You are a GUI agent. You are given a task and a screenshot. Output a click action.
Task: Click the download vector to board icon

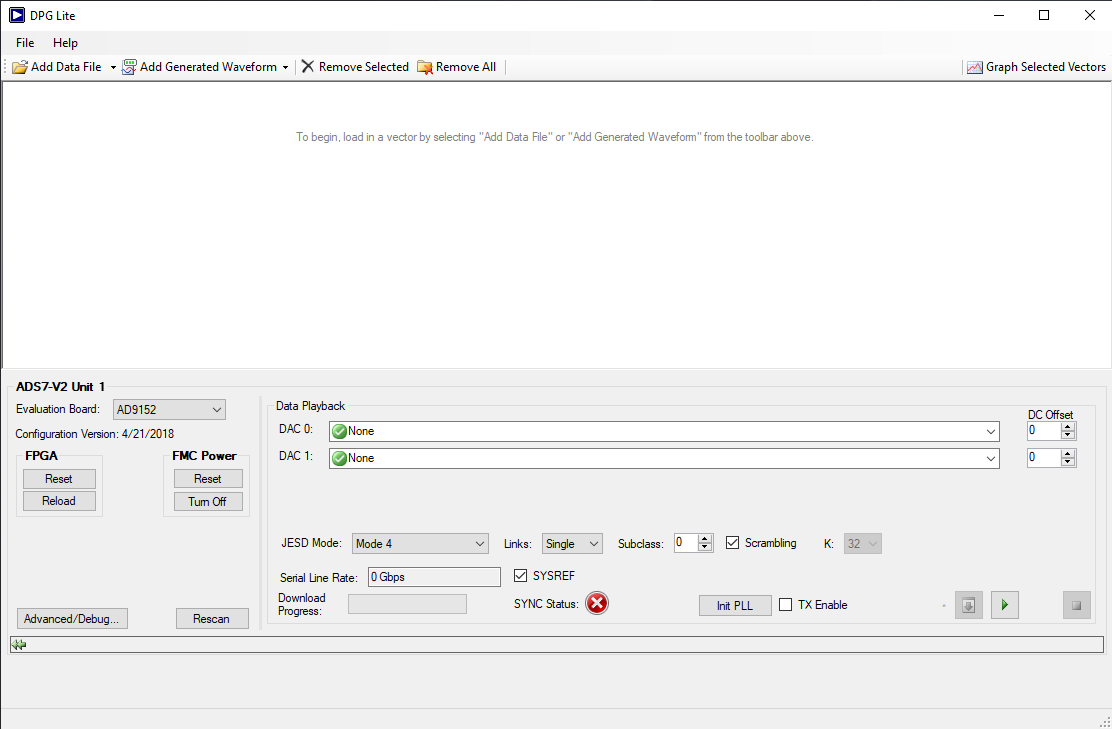pyautogui.click(x=969, y=606)
